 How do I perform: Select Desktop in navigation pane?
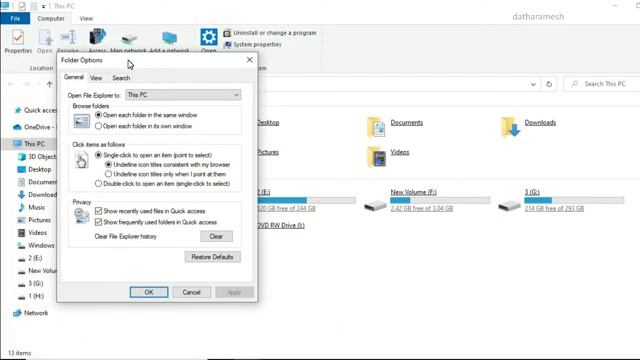(x=35, y=169)
